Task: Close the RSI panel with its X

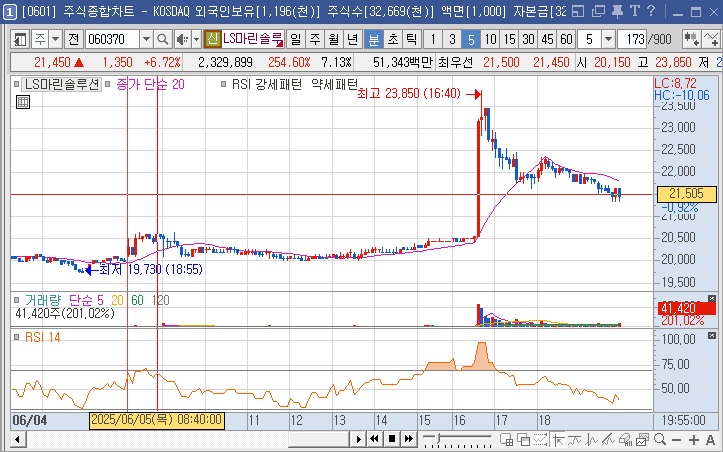Action: [712, 335]
